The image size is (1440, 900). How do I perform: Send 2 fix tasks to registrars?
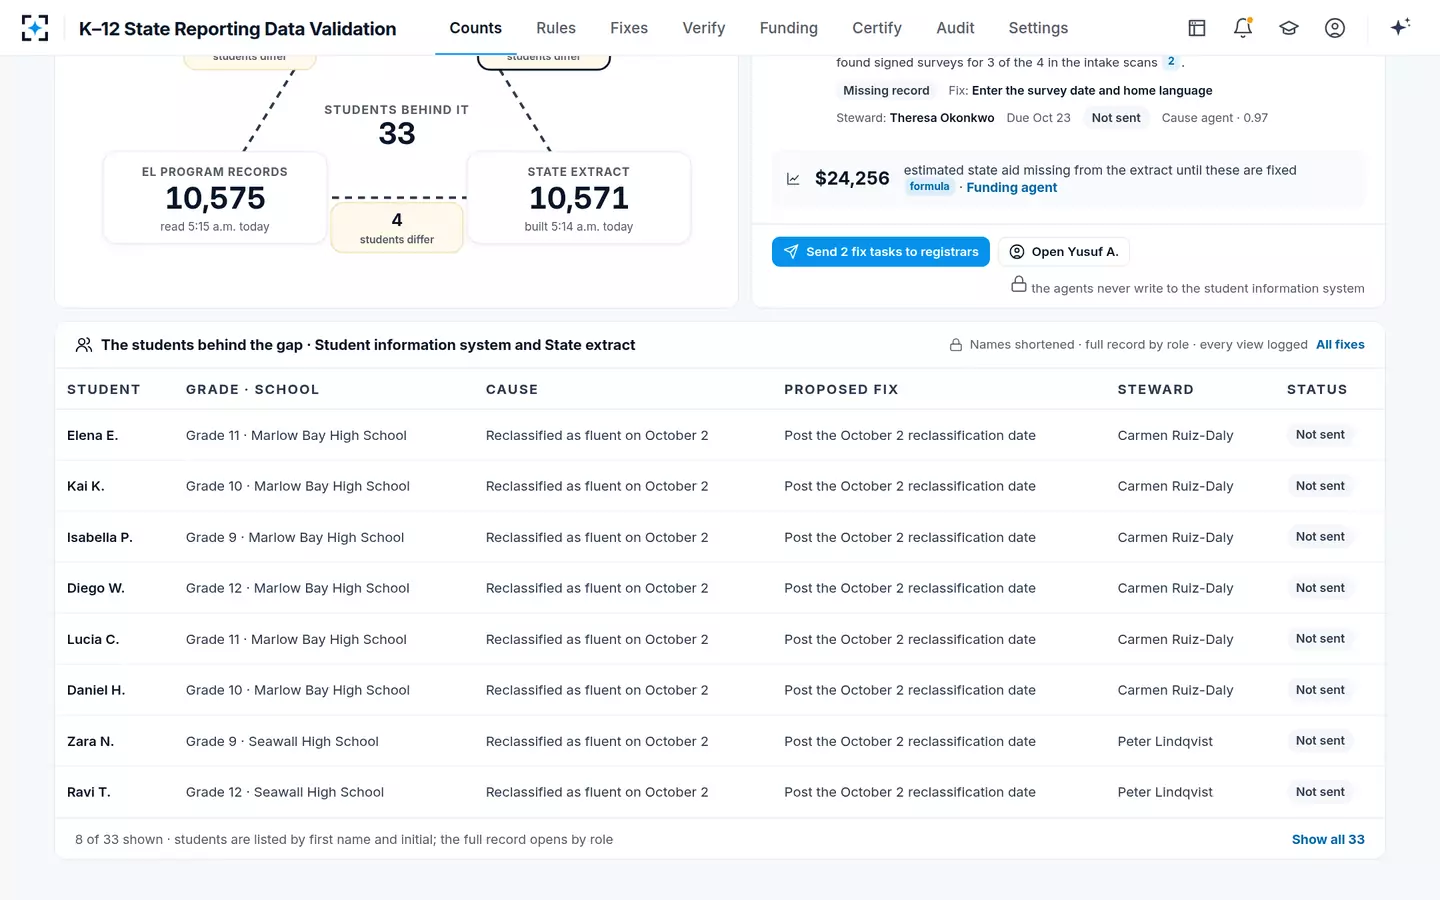pyautogui.click(x=881, y=252)
